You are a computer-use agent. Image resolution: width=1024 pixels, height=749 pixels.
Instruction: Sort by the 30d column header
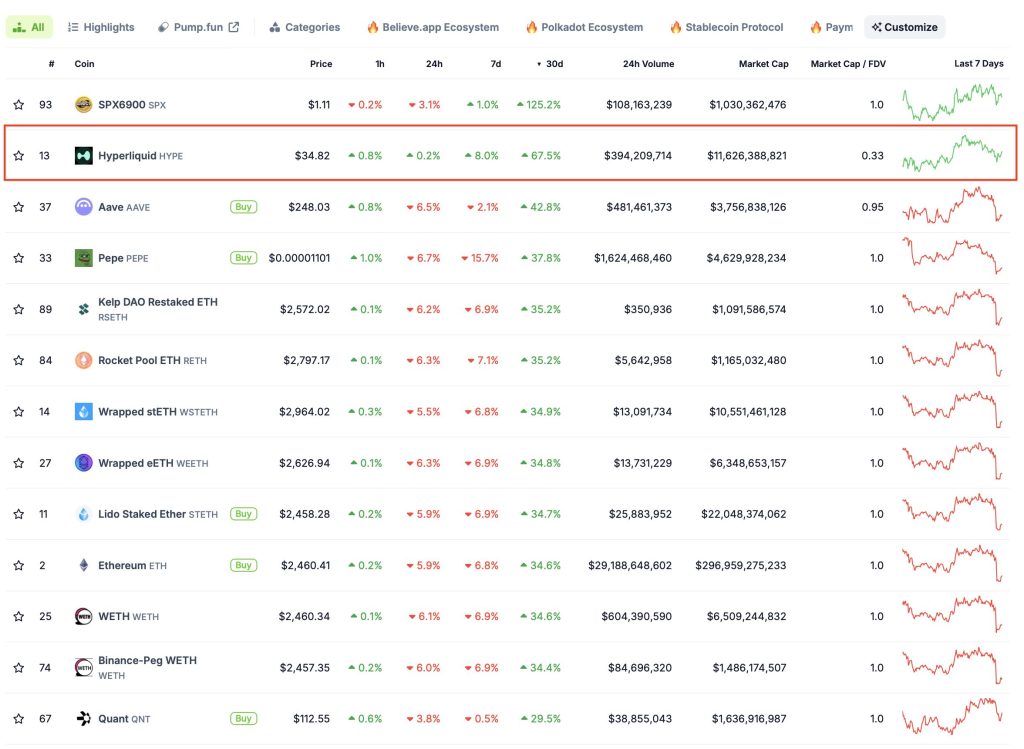[550, 64]
